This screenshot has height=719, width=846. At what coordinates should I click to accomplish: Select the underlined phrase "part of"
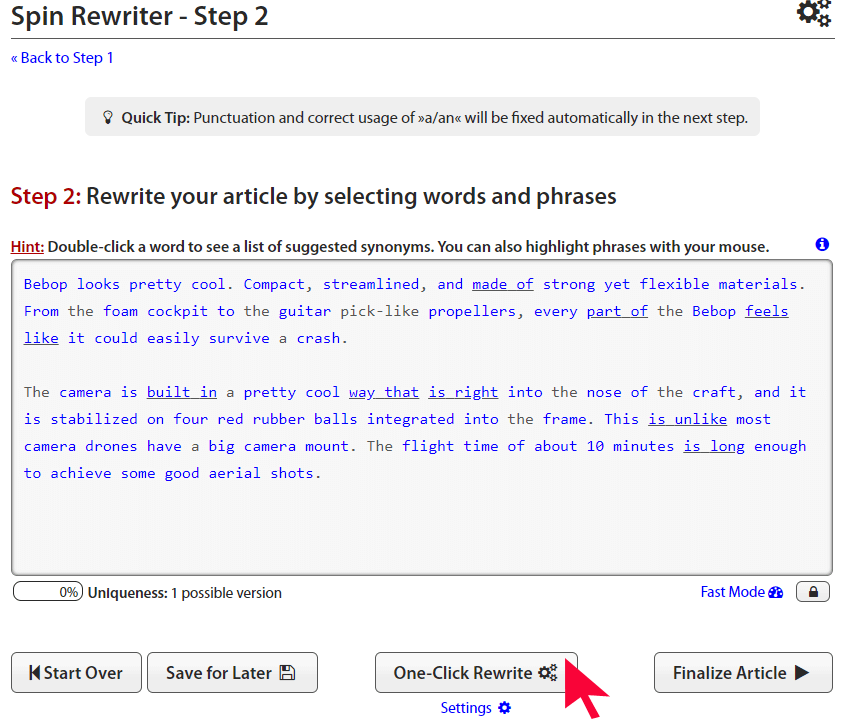pyautogui.click(x=617, y=311)
